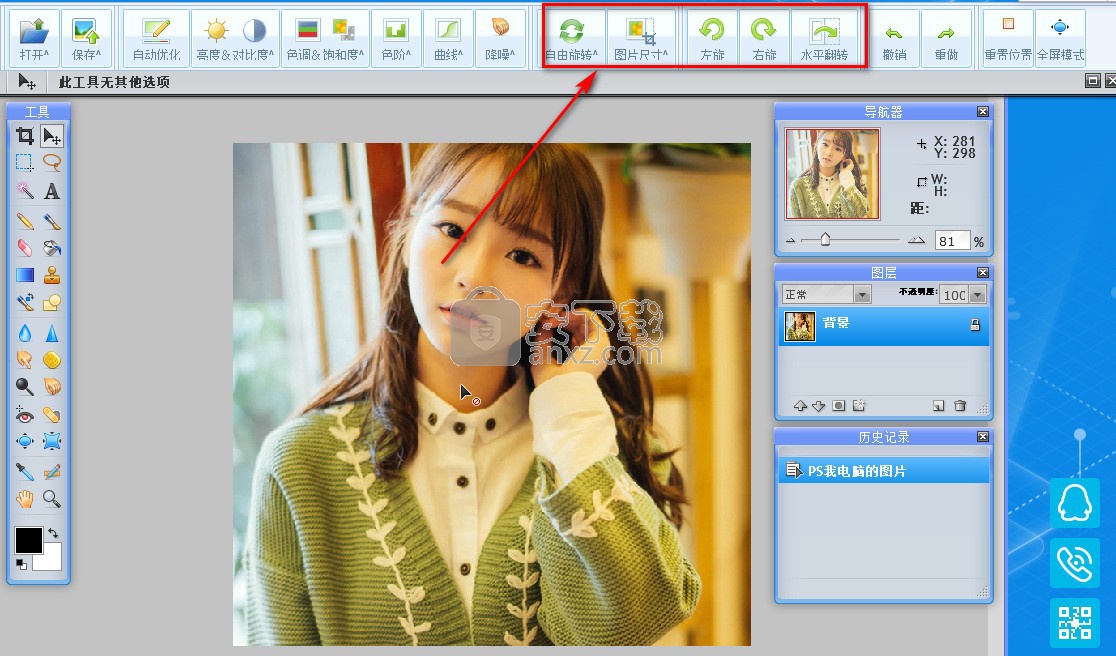This screenshot has height=656, width=1116.
Task: Open the 正常 blend mode dropdown
Action: pyautogui.click(x=826, y=294)
